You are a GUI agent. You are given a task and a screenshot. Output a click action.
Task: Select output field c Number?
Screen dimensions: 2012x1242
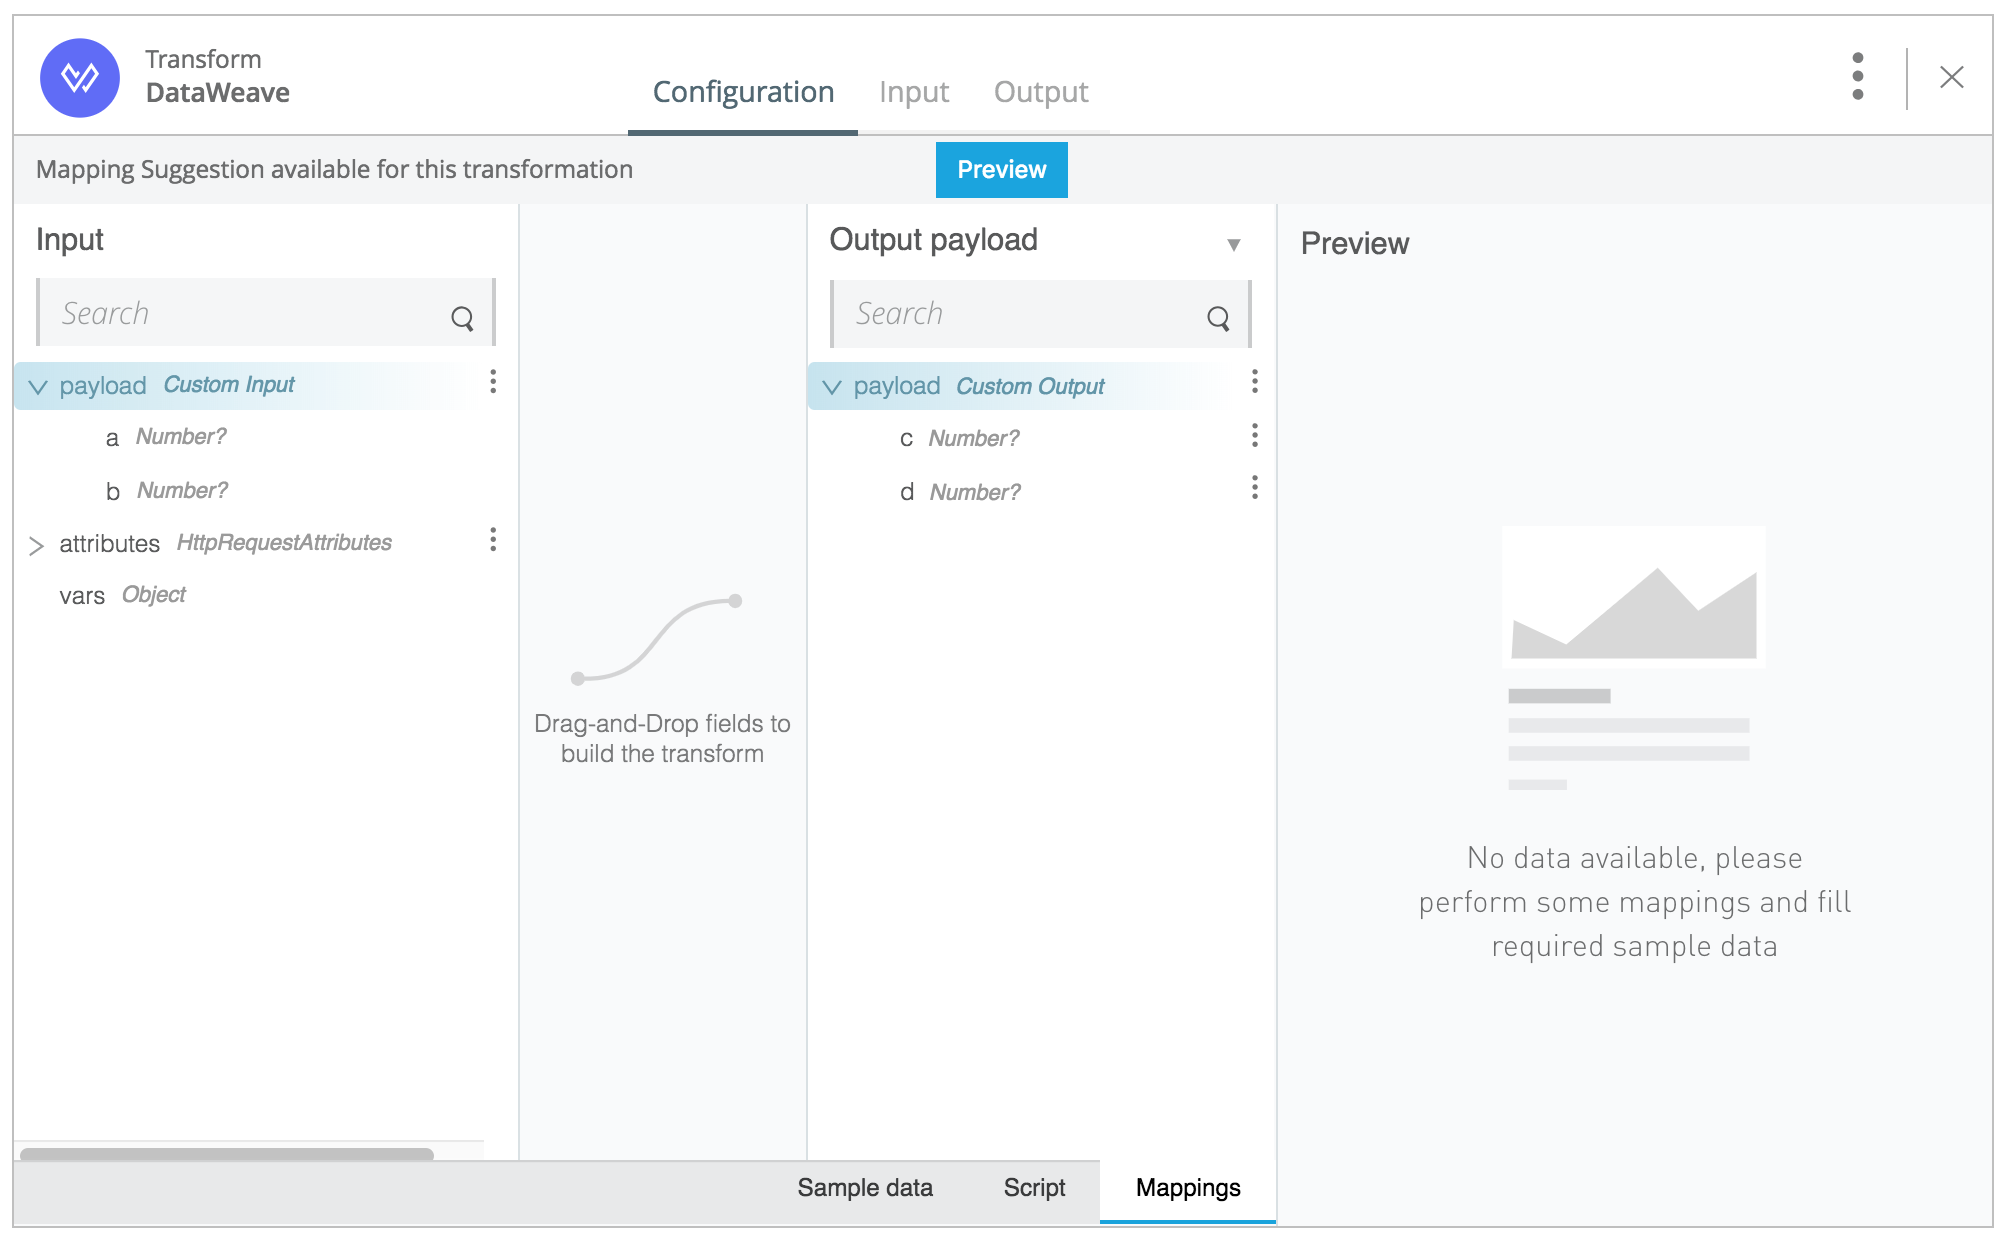click(x=959, y=439)
